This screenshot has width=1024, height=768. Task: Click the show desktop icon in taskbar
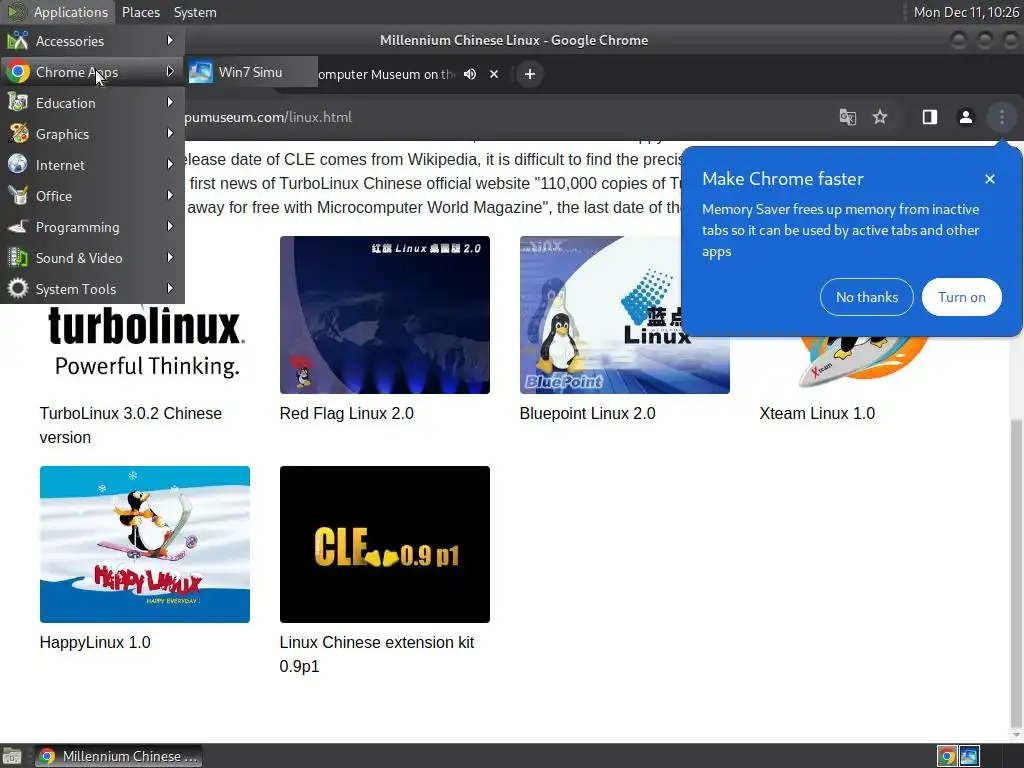pyautogui.click(x=12, y=757)
